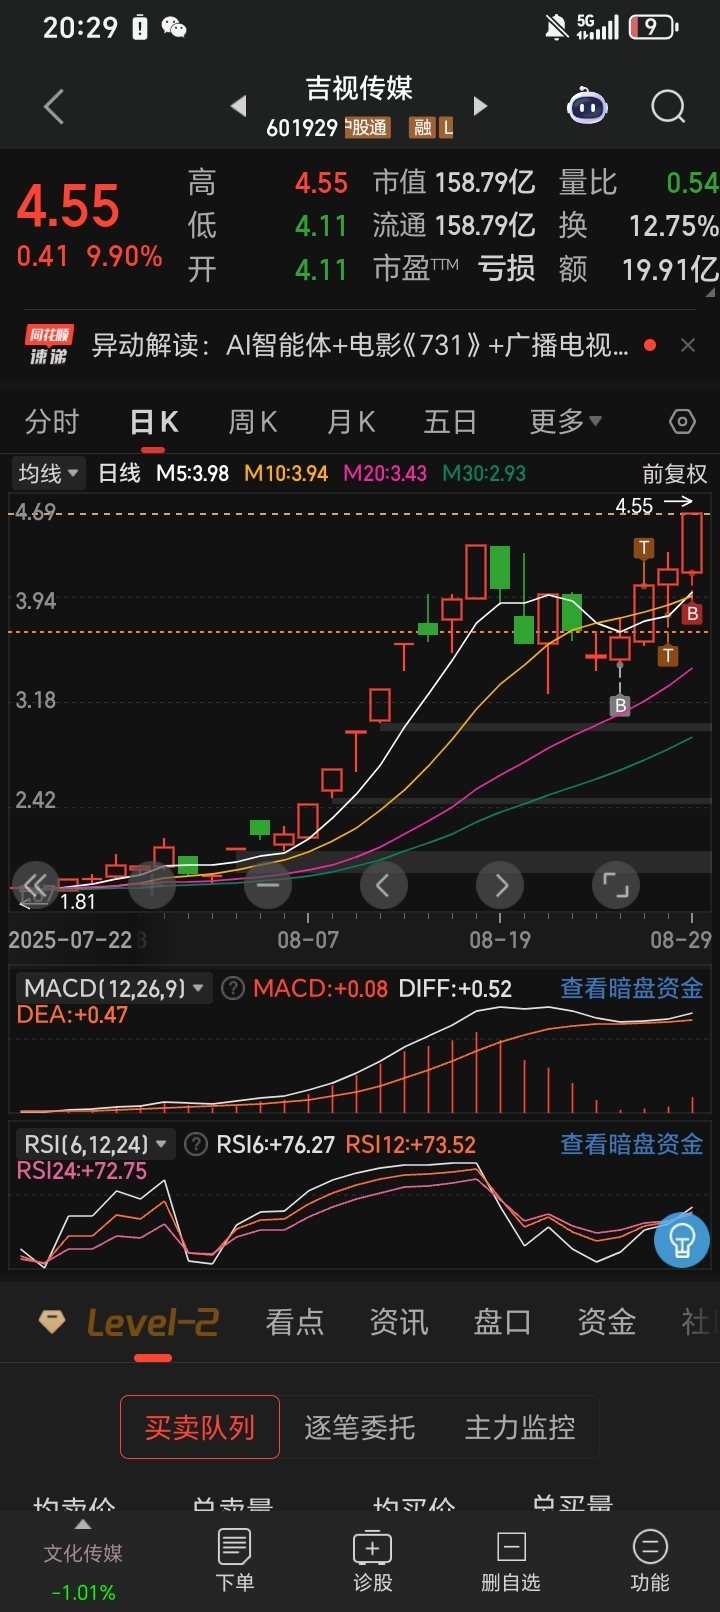
Task: Tap the 沪股通 badge
Action: click(367, 128)
